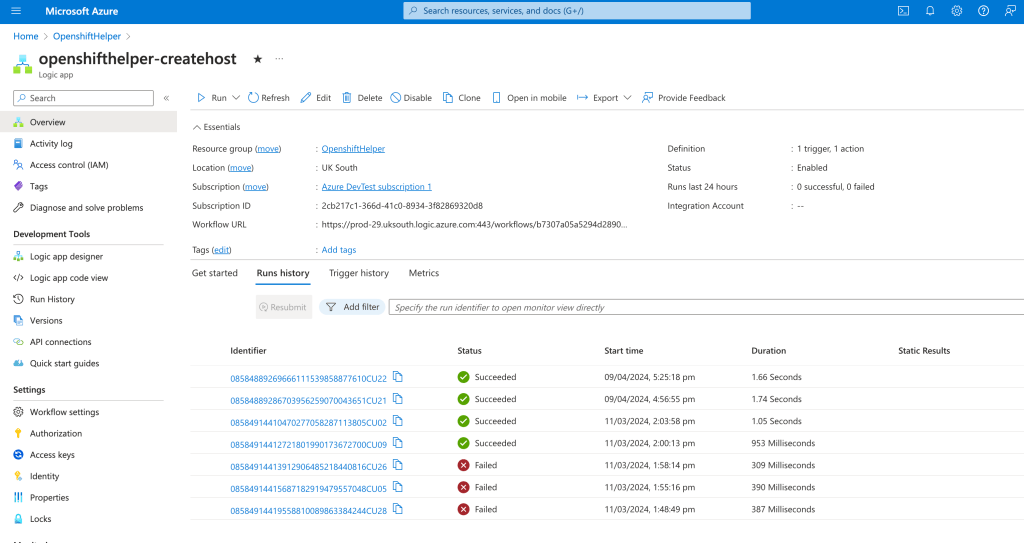Viewport: 1024px width, 543px height.
Task: Open portal settings gear
Action: [957, 11]
